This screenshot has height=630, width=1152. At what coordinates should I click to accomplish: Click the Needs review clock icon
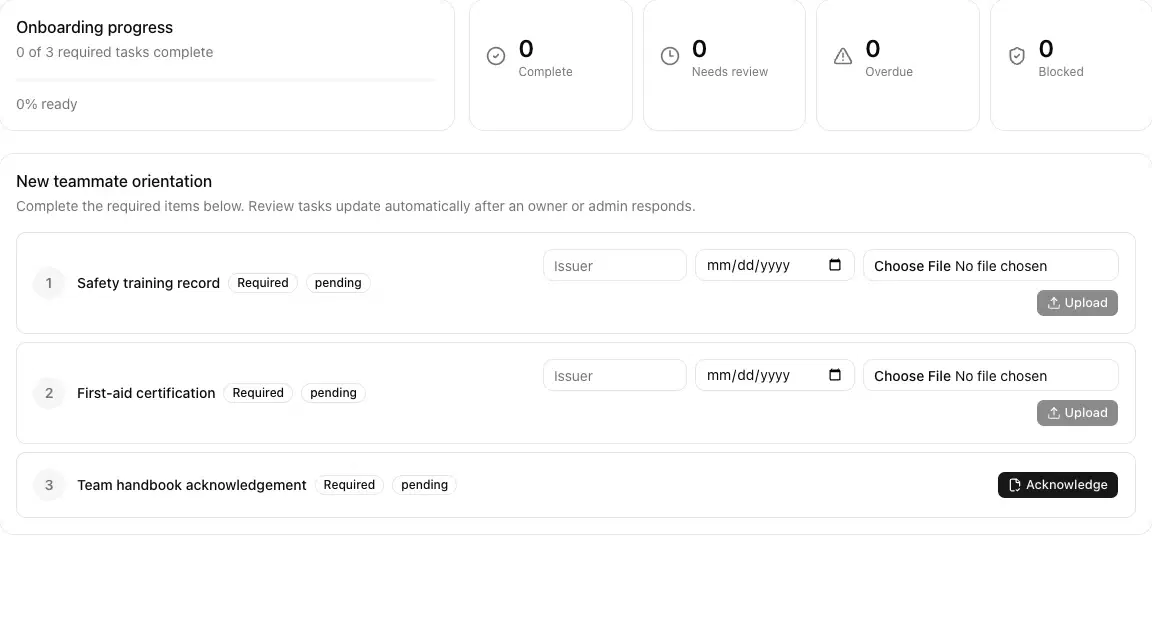(x=669, y=56)
